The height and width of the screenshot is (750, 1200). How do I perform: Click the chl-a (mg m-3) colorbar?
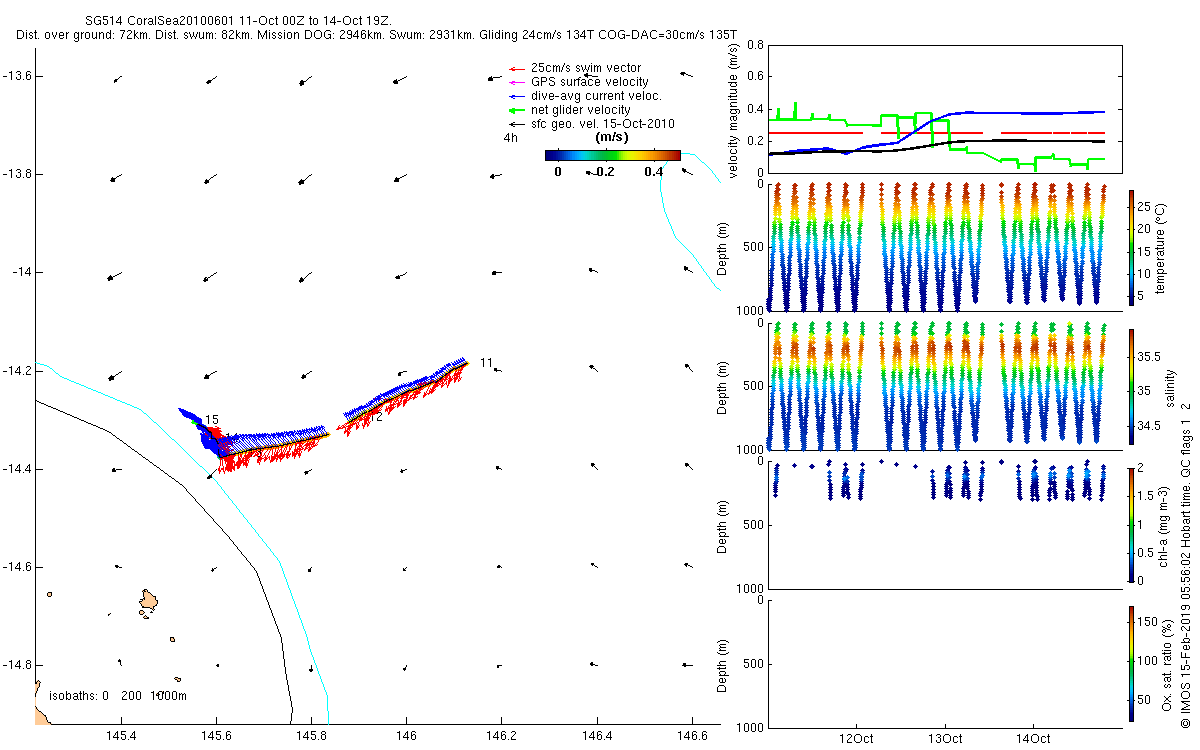point(1131,524)
